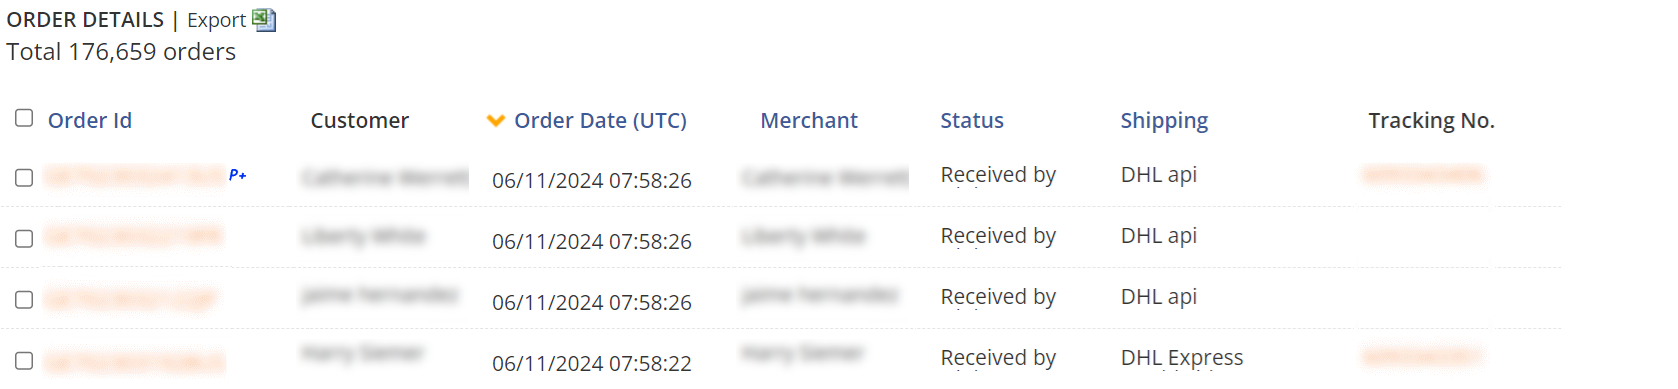Sort by Status column header
This screenshot has height=389, width=1678.
tap(972, 121)
